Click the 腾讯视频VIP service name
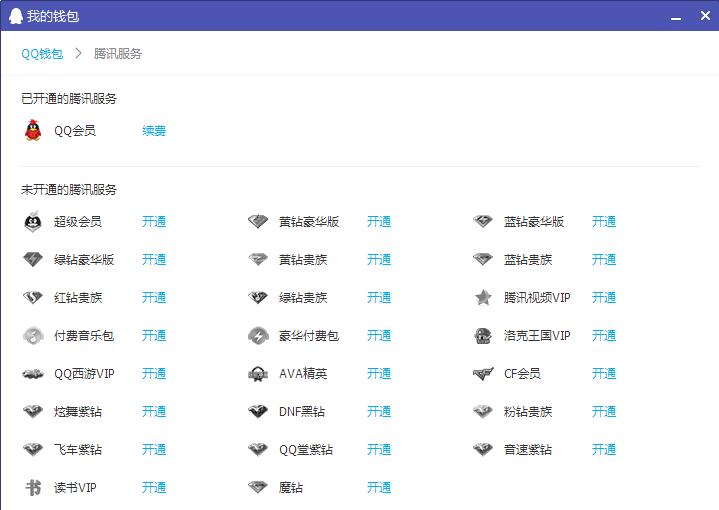 (537, 298)
